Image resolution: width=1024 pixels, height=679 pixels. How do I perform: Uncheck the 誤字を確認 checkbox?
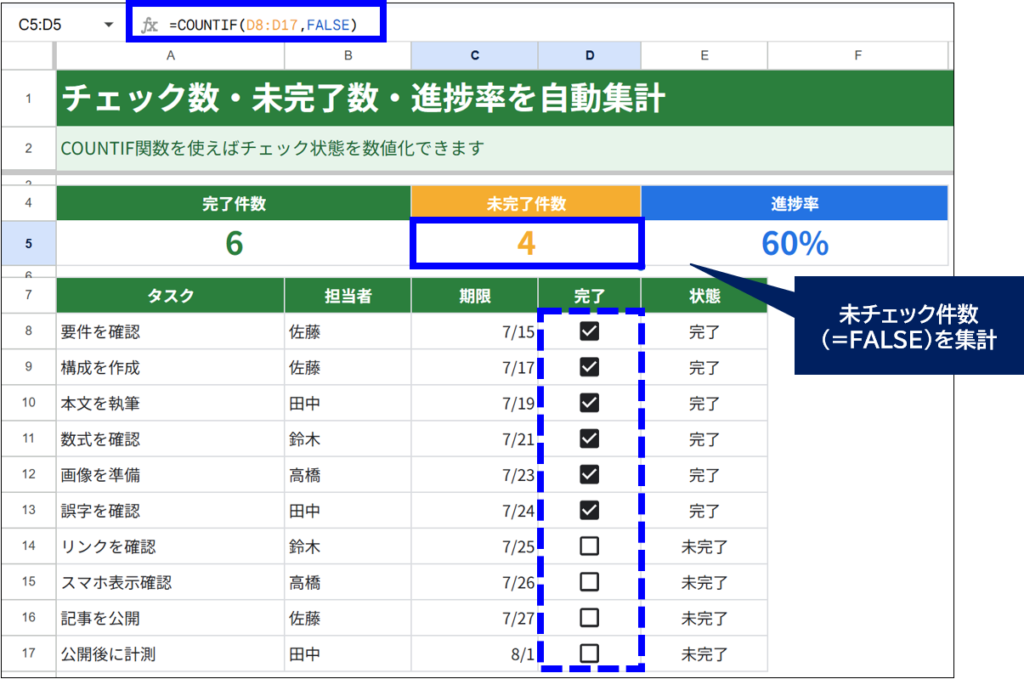coord(589,510)
